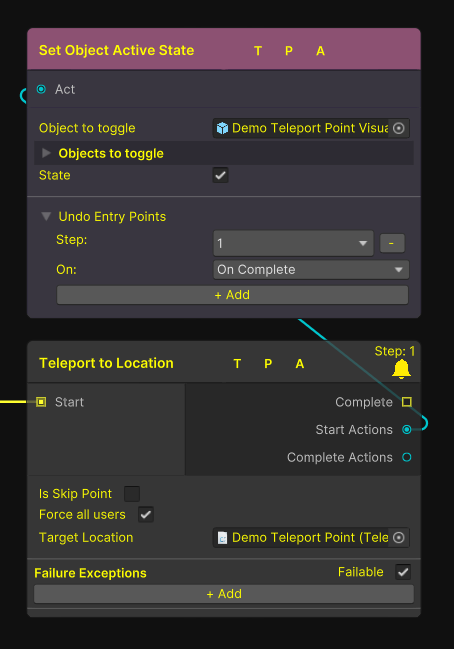This screenshot has width=454, height=649.
Task: Click the Start Actions output port
Action: coord(407,430)
